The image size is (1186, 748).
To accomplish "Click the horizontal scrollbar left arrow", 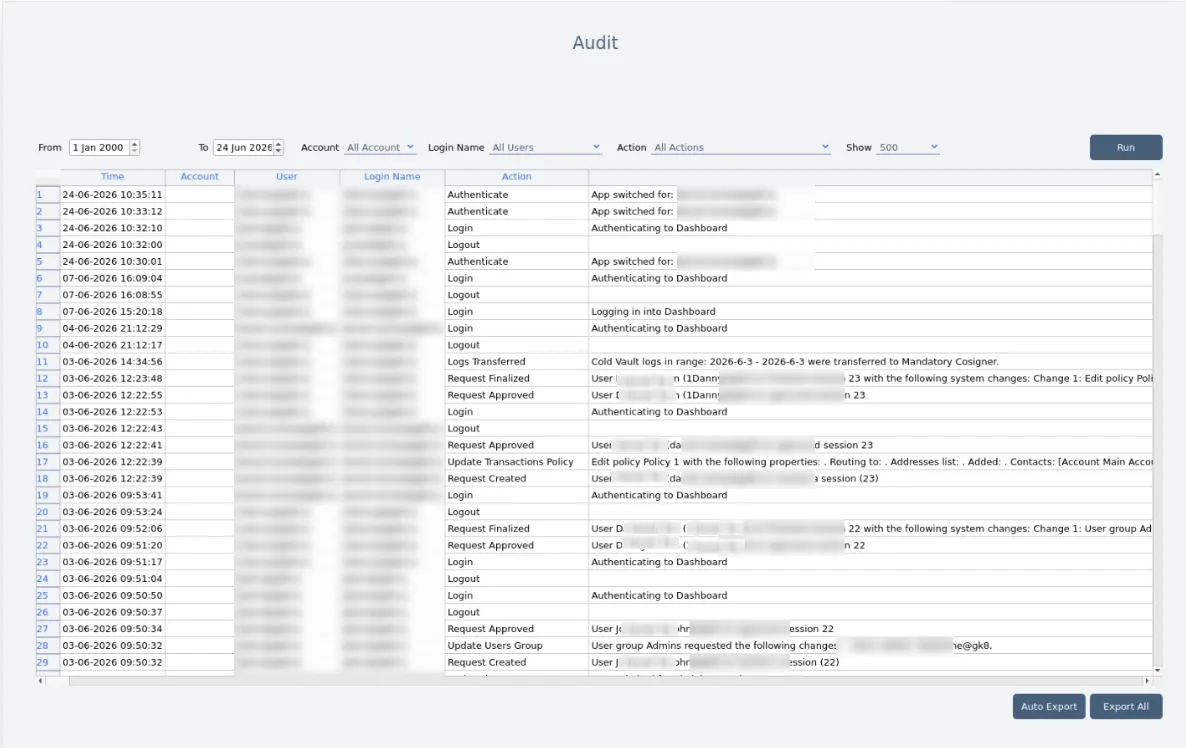I will tap(41, 681).
